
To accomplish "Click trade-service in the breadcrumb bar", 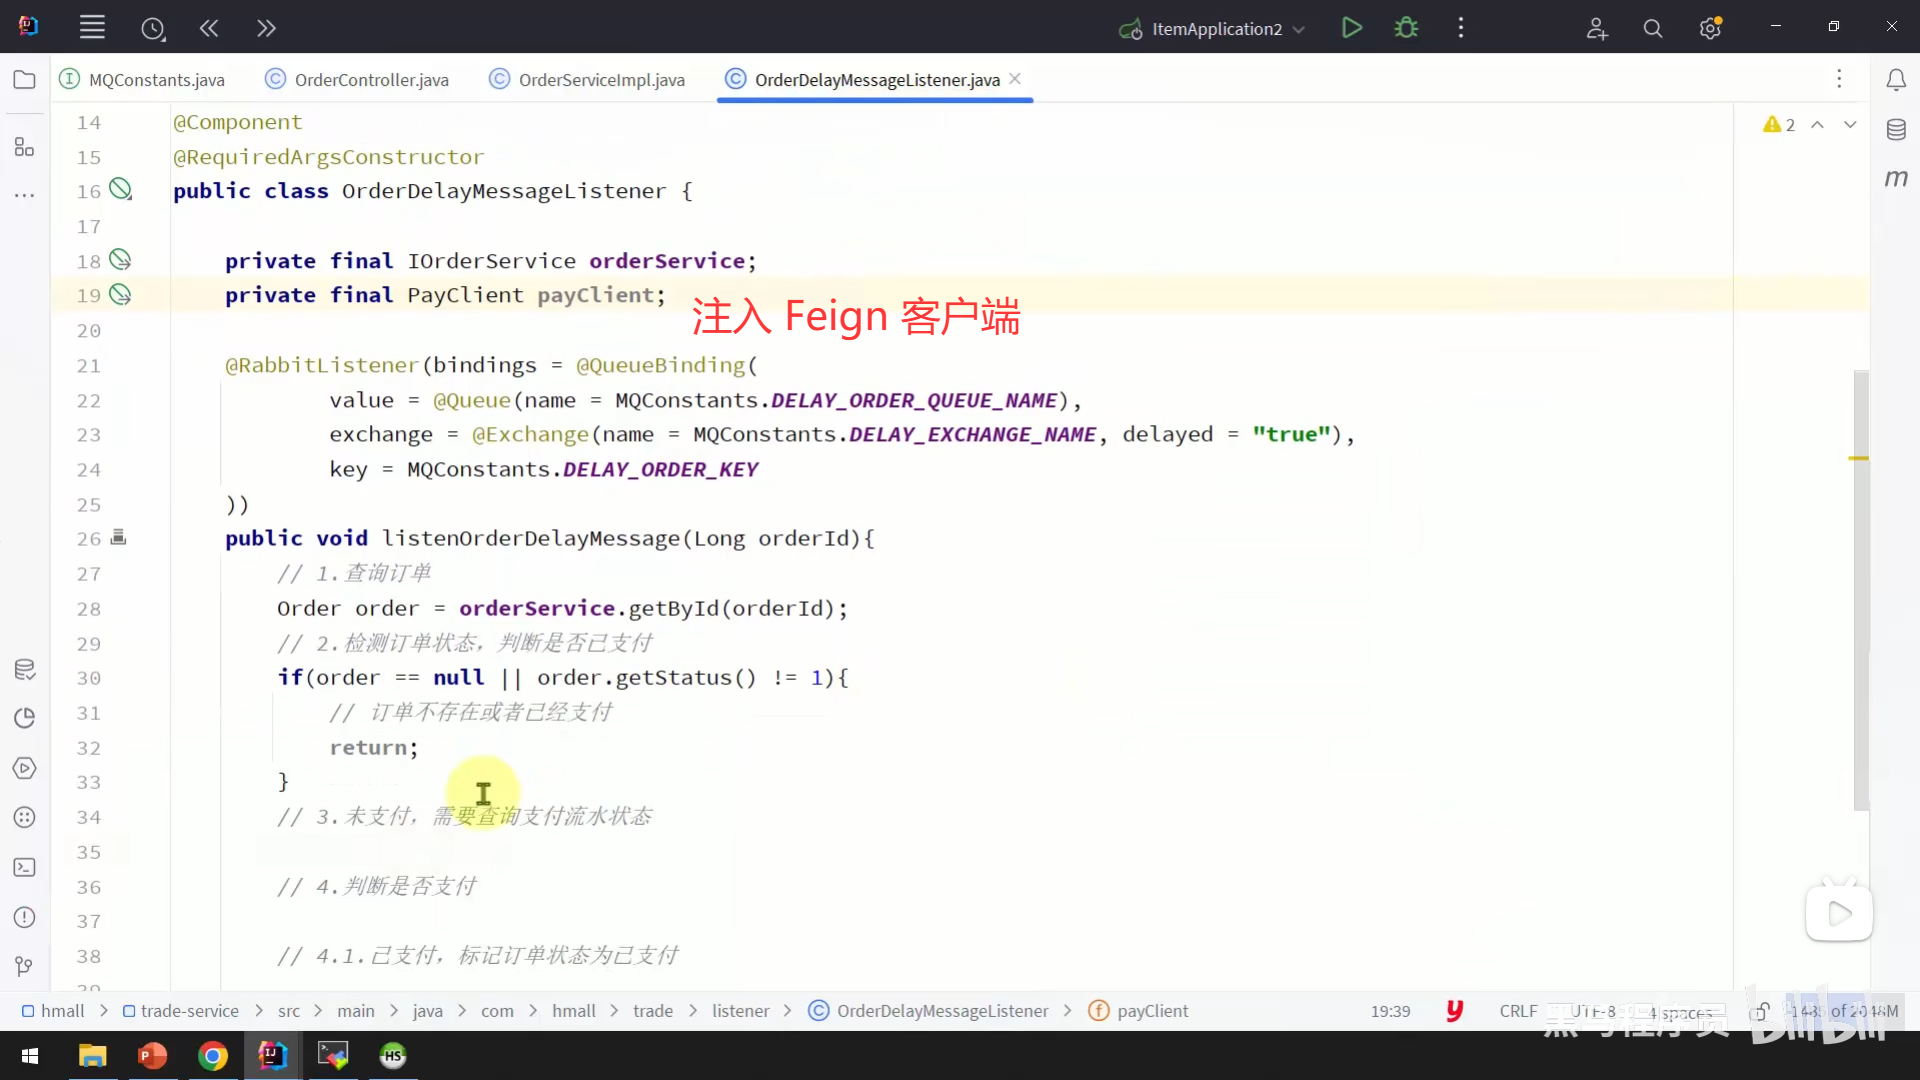I will (x=189, y=1011).
